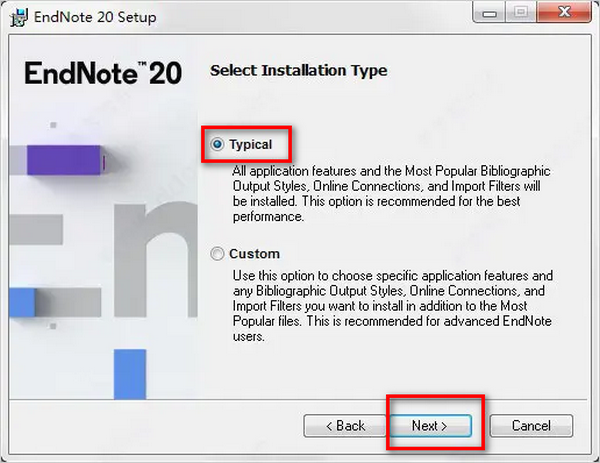Choose the Custom installation radio button
The height and width of the screenshot is (463, 600).
point(217,254)
